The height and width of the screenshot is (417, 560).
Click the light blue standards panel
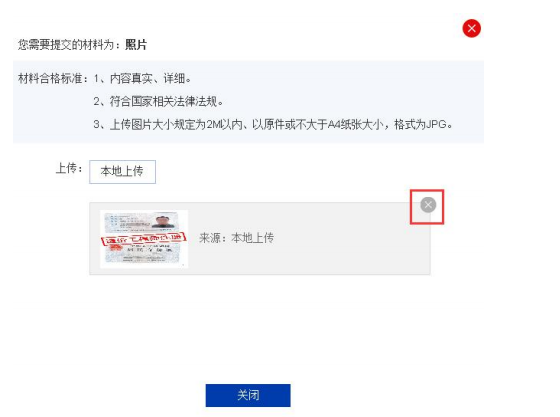(248, 101)
